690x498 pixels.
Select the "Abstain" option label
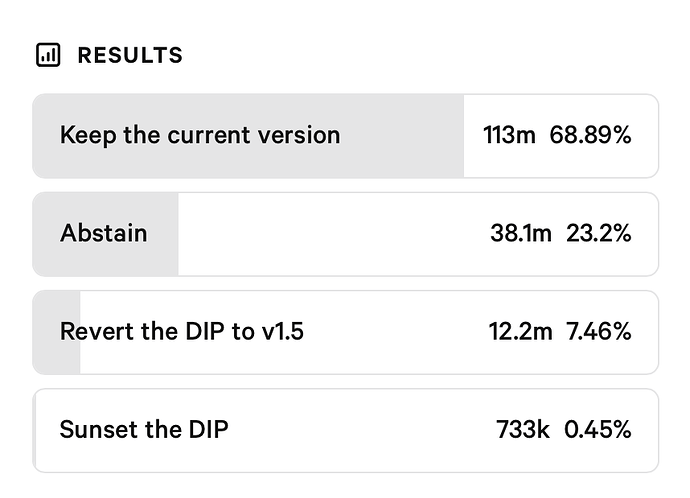pyautogui.click(x=103, y=233)
